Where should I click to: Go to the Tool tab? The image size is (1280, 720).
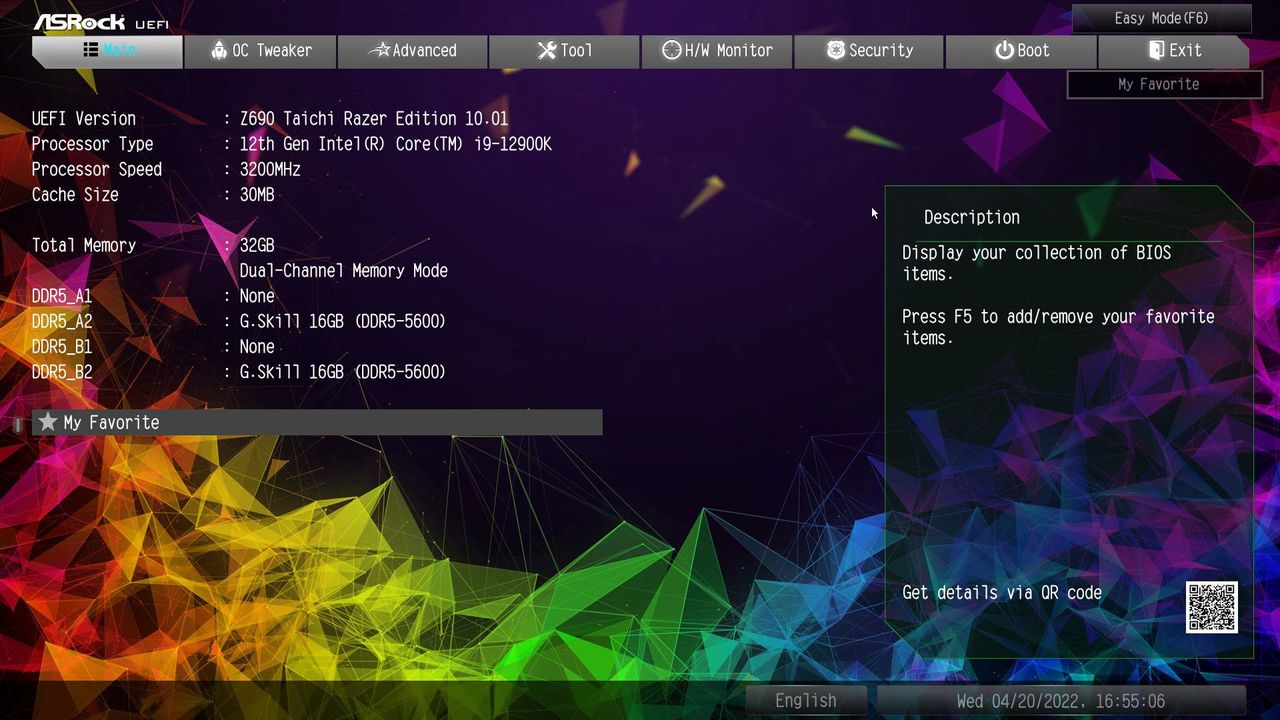click(x=565, y=51)
